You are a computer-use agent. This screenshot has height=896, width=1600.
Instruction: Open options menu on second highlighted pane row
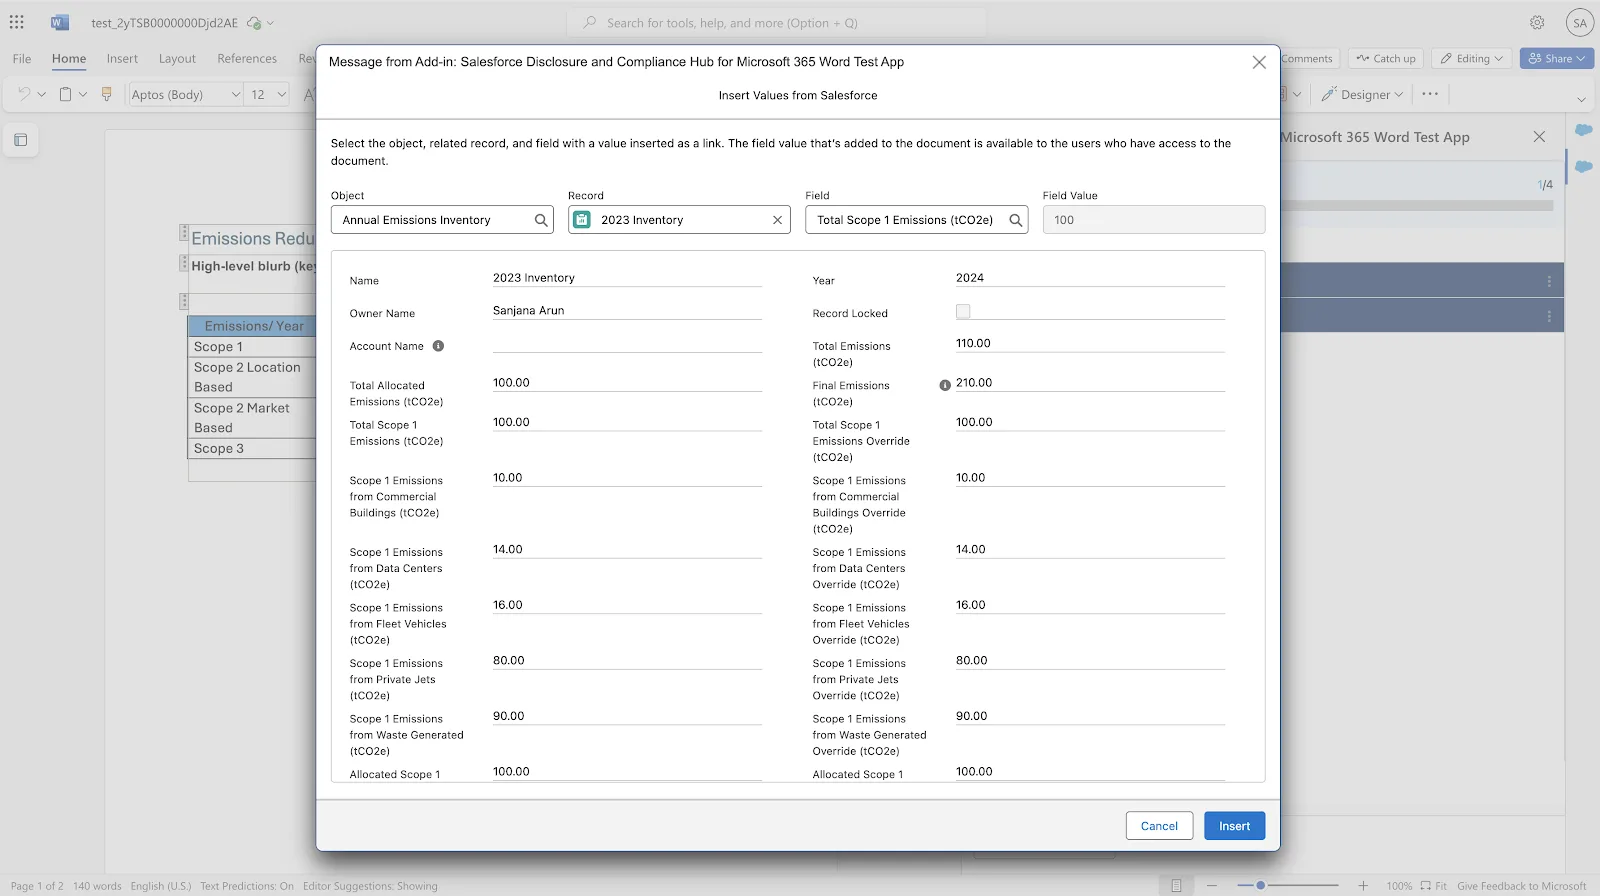pyautogui.click(x=1549, y=316)
